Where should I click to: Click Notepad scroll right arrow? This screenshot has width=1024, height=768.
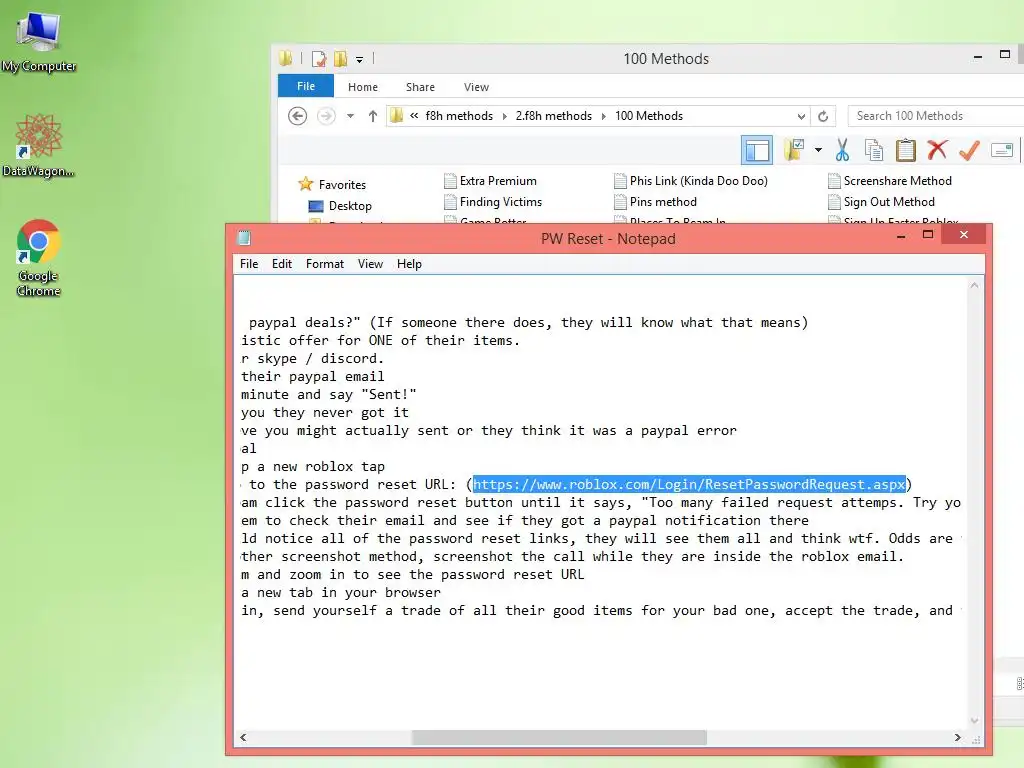(957, 737)
